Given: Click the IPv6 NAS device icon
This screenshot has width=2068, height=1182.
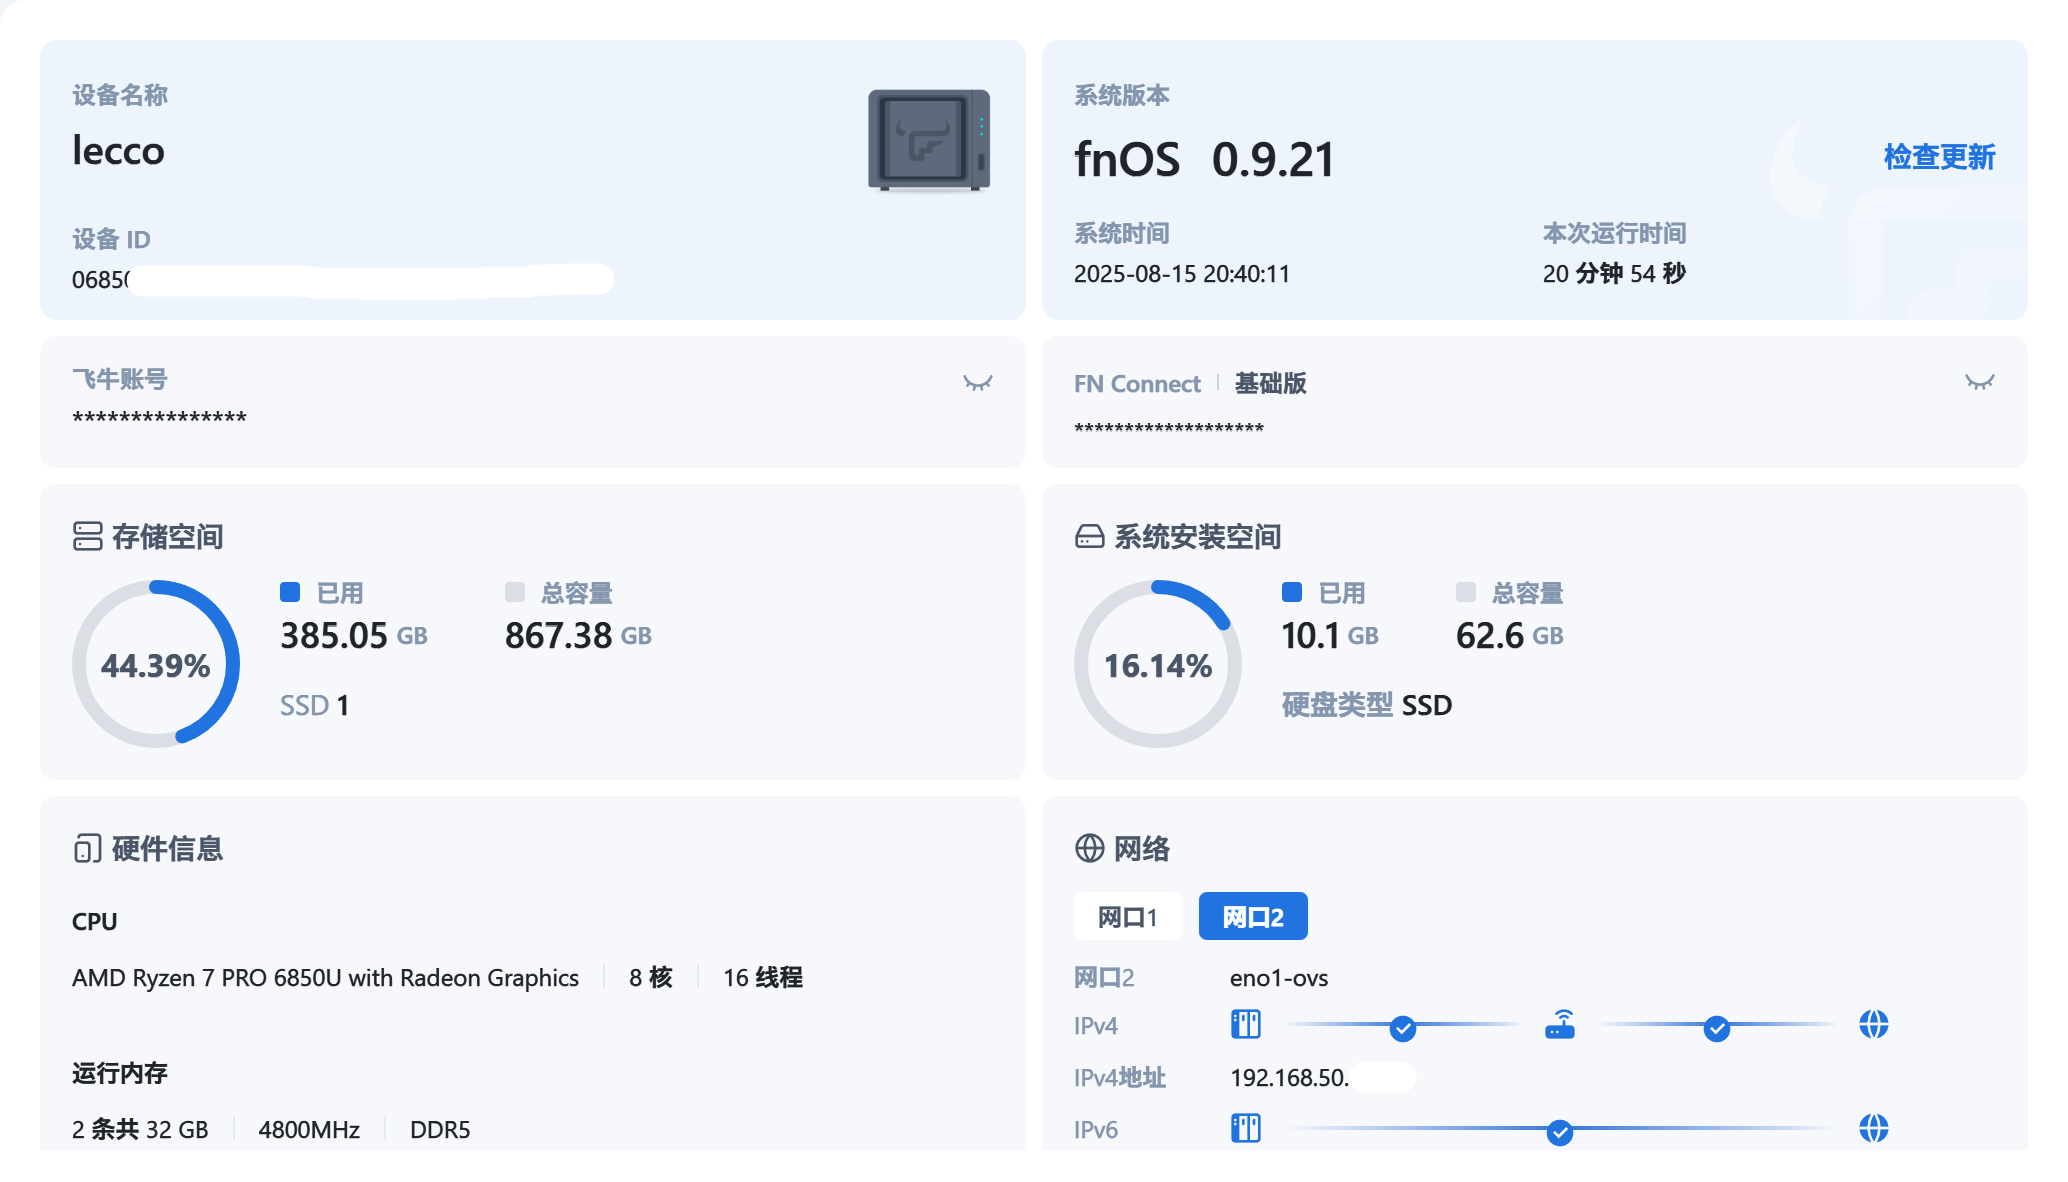Looking at the screenshot, I should point(1245,1129).
